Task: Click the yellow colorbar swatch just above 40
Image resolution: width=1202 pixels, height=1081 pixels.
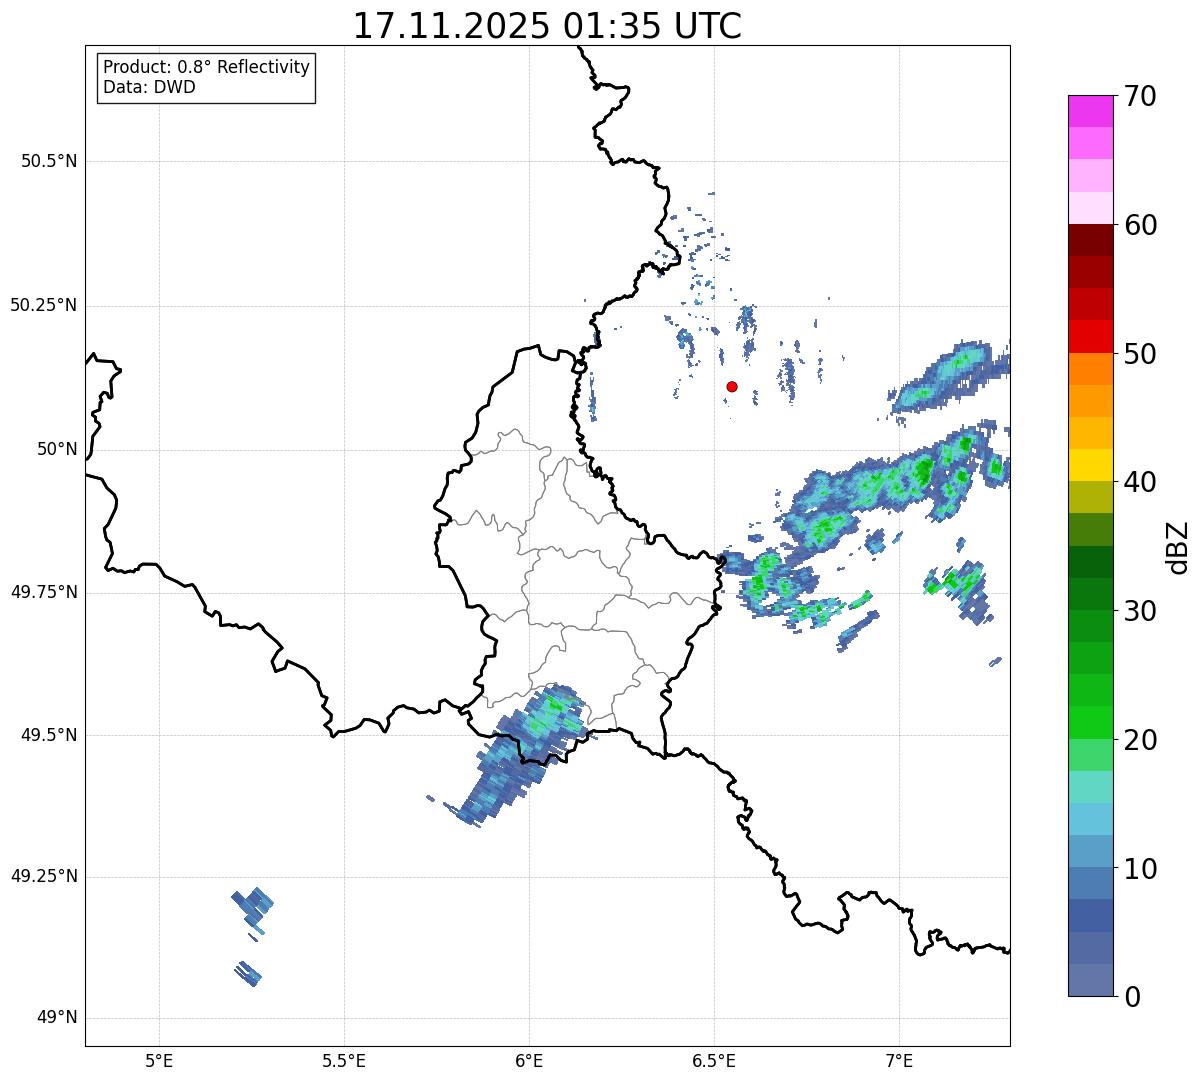Action: click(1090, 466)
